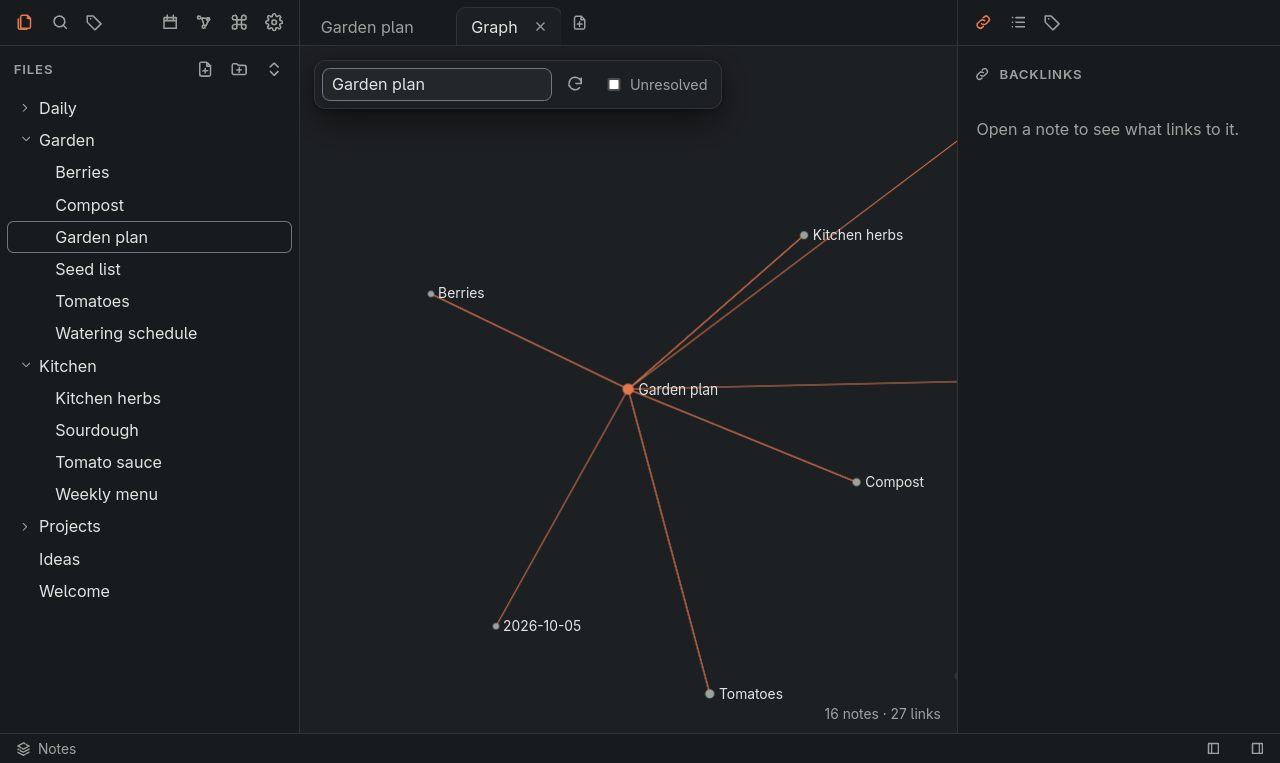Toggle right sidebar from status bar

click(x=1257, y=748)
